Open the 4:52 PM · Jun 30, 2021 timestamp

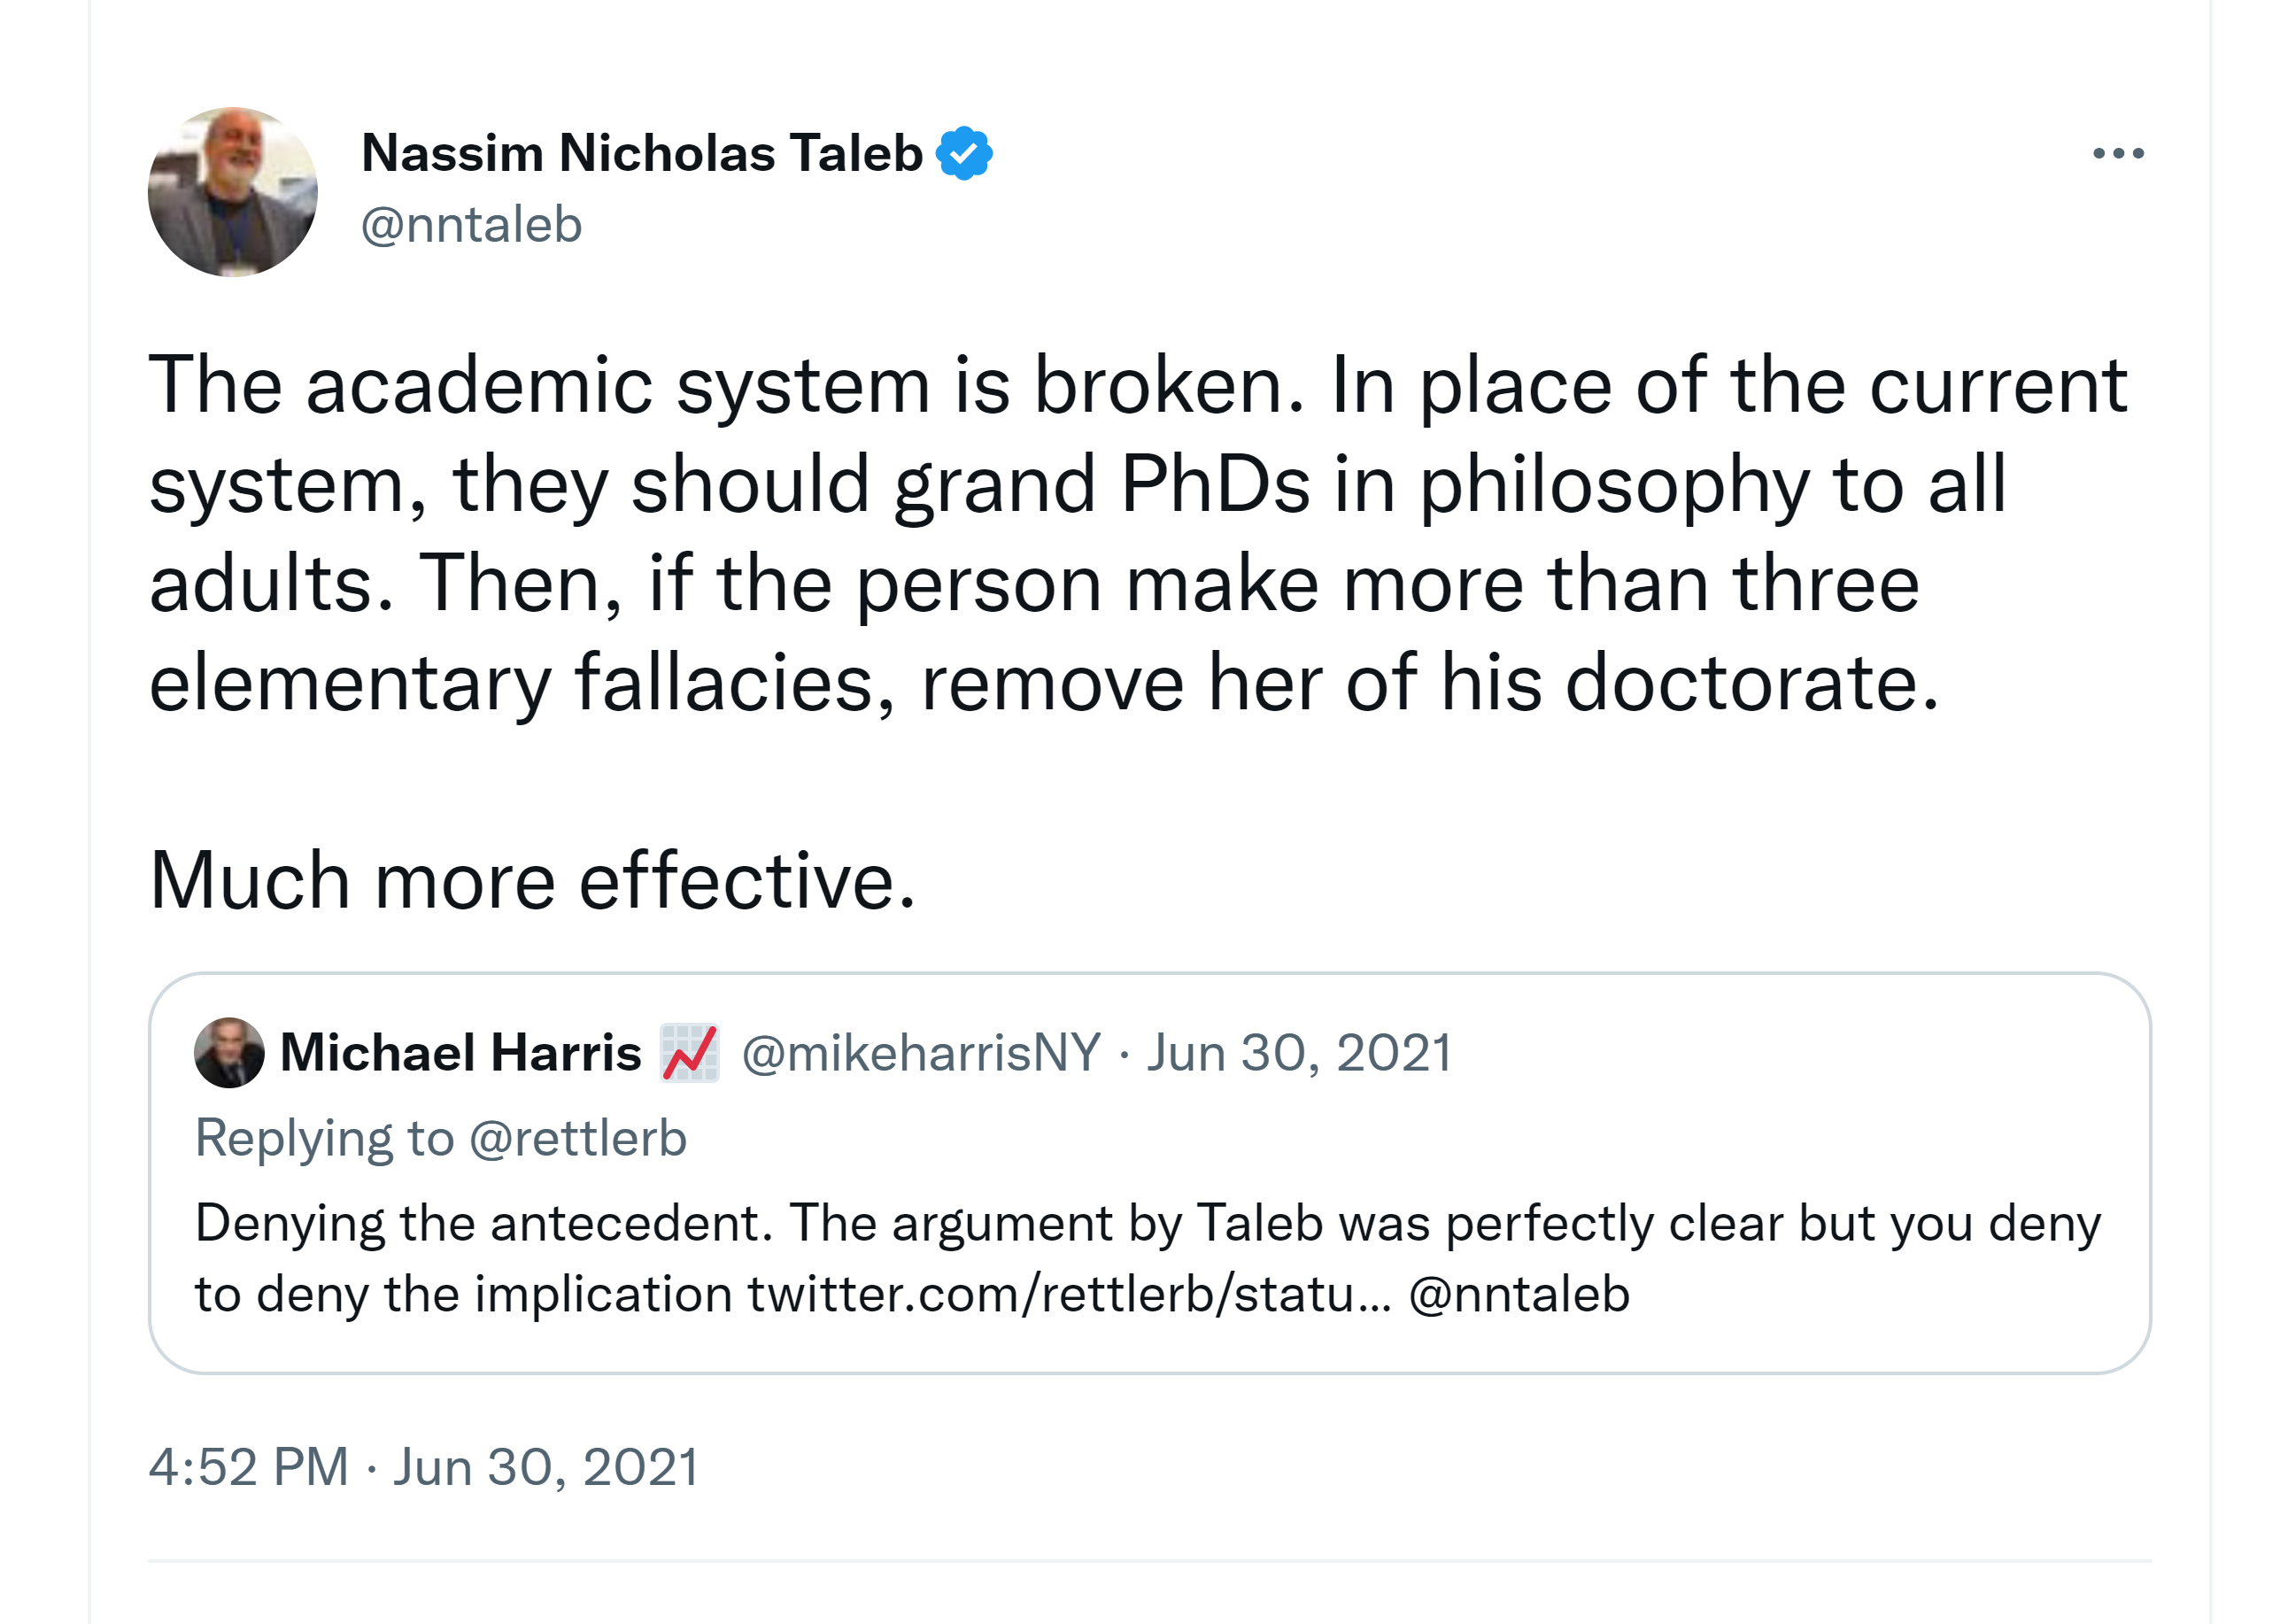click(423, 1467)
